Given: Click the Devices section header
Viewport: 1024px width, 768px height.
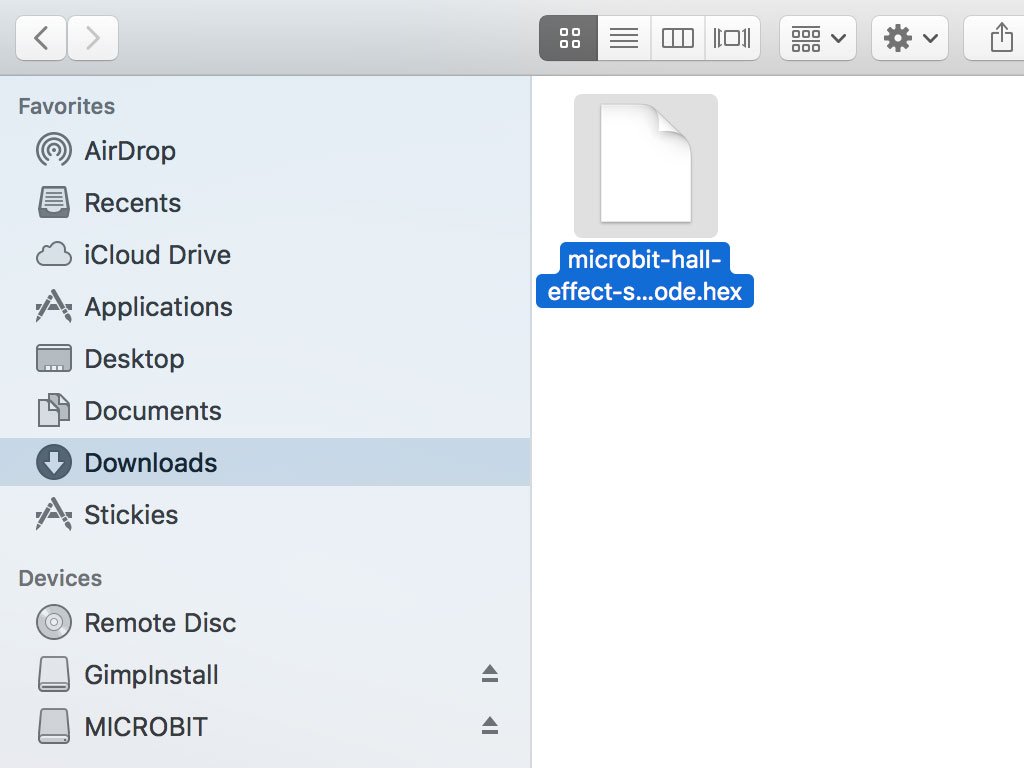Looking at the screenshot, I should point(60,578).
